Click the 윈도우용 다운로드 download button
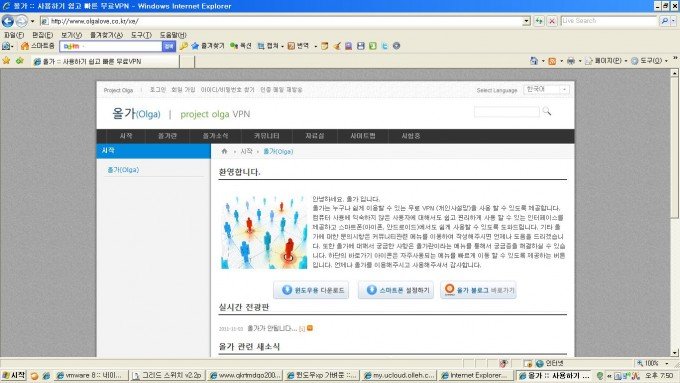 pos(311,290)
